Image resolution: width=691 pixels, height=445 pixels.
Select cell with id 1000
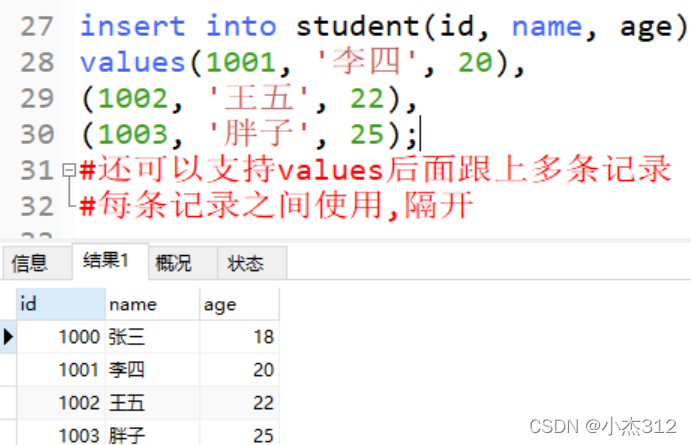pos(61,337)
